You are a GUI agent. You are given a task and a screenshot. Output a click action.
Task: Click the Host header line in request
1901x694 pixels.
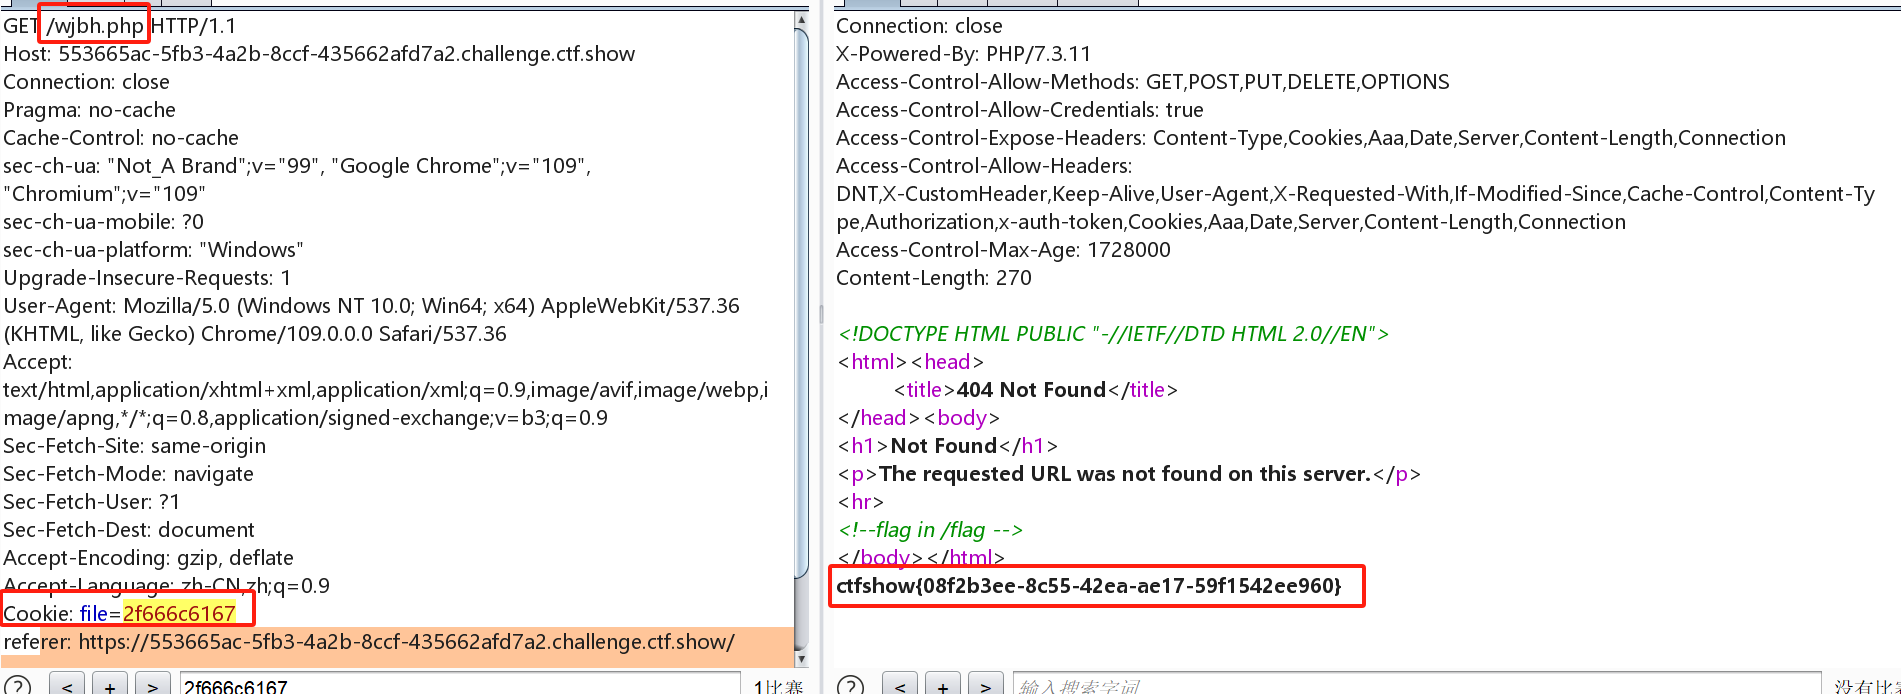(319, 54)
